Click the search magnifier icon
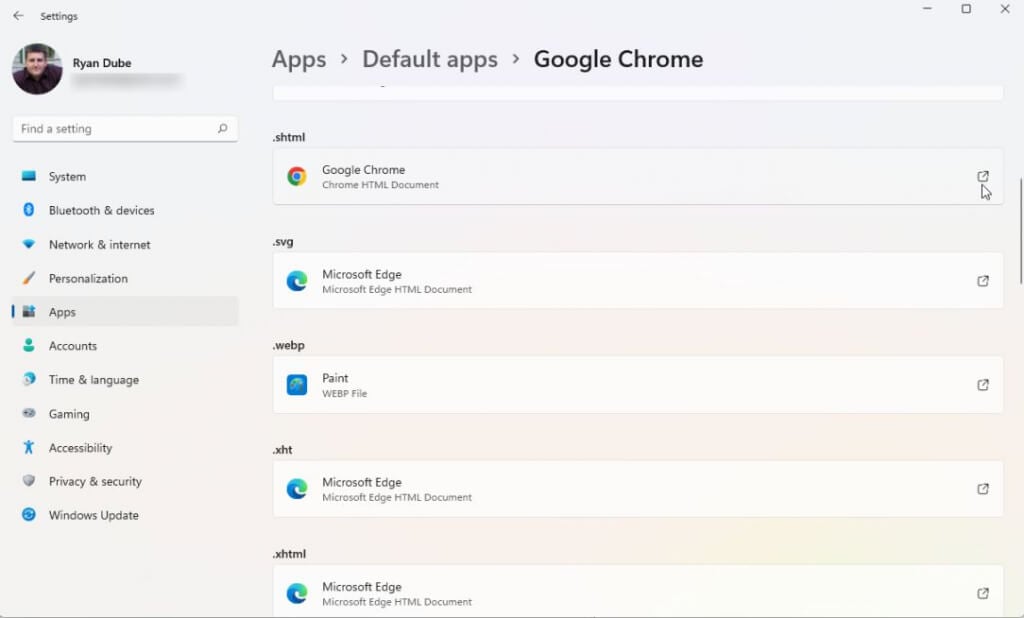Image resolution: width=1024 pixels, height=618 pixels. click(x=222, y=129)
